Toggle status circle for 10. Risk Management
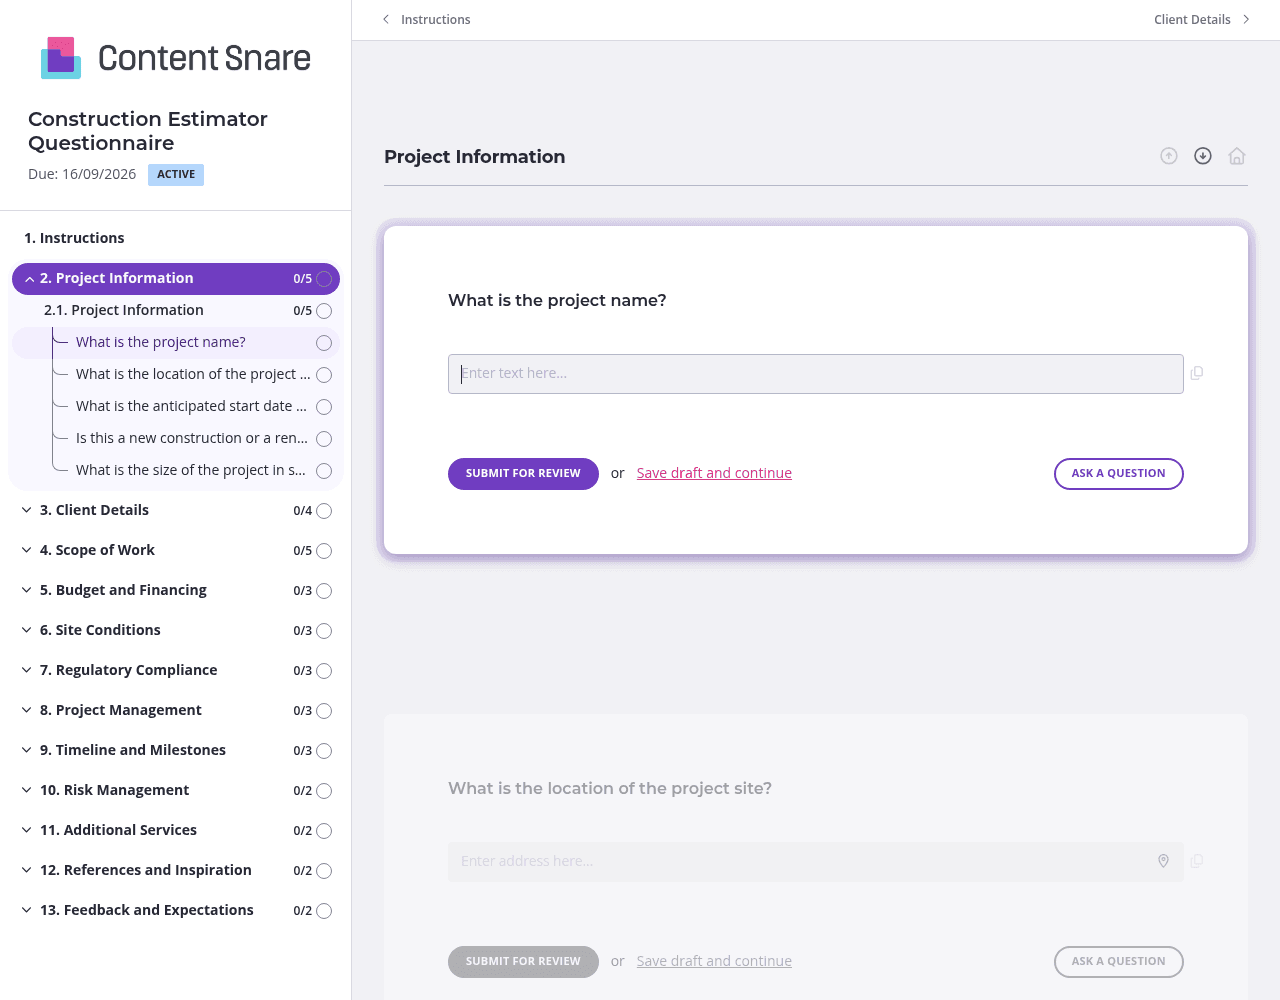This screenshot has height=1000, width=1280. tap(324, 791)
